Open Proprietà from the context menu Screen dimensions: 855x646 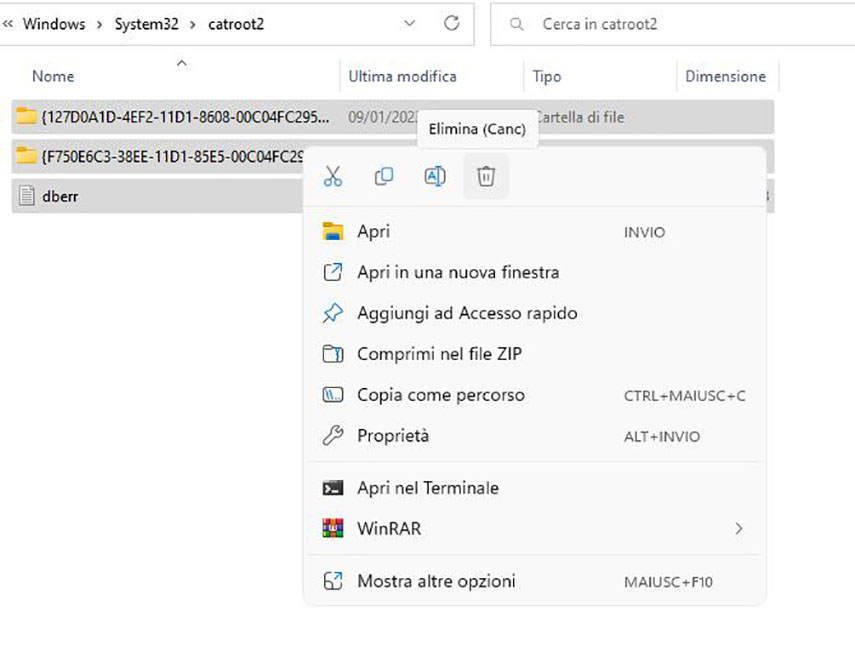coord(393,436)
